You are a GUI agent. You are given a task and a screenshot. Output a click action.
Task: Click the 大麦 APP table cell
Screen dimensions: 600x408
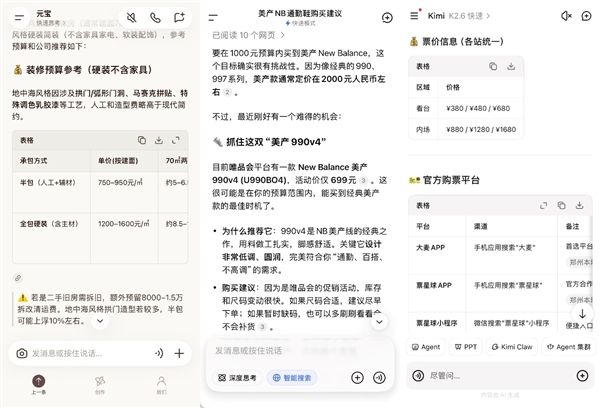[437, 255]
